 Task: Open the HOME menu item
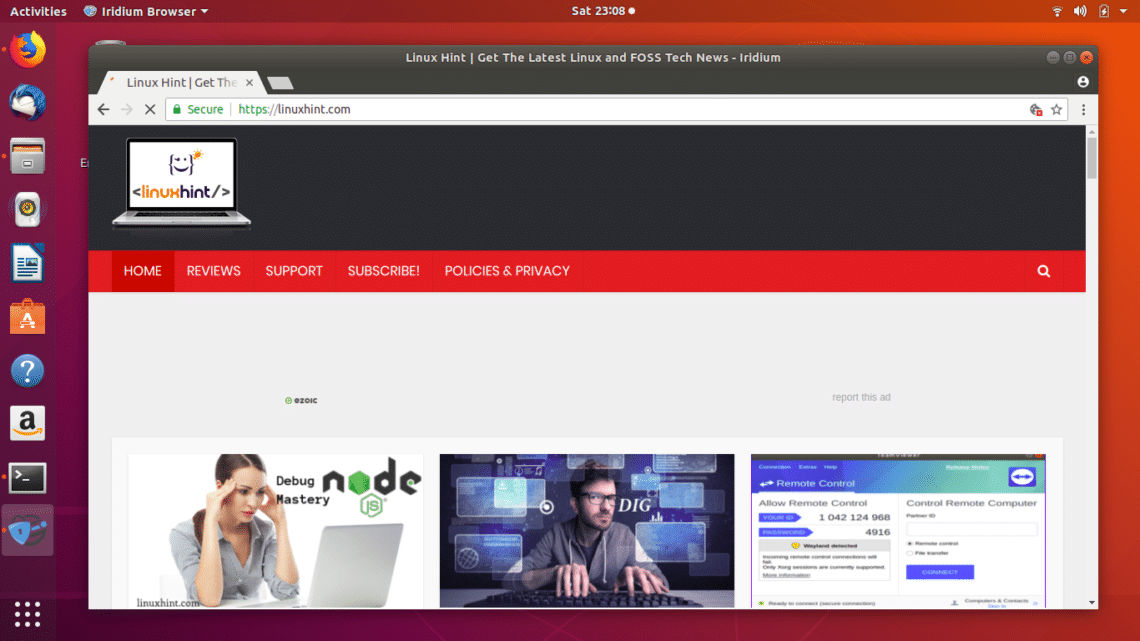(142, 271)
